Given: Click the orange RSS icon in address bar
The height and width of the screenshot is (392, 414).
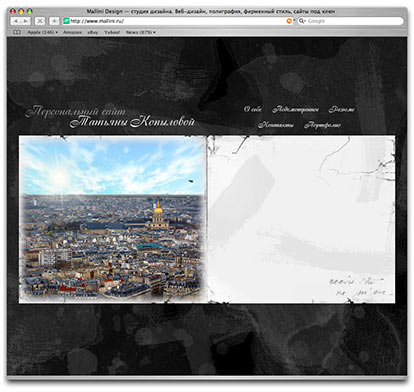Looking at the screenshot, I should point(289,21).
